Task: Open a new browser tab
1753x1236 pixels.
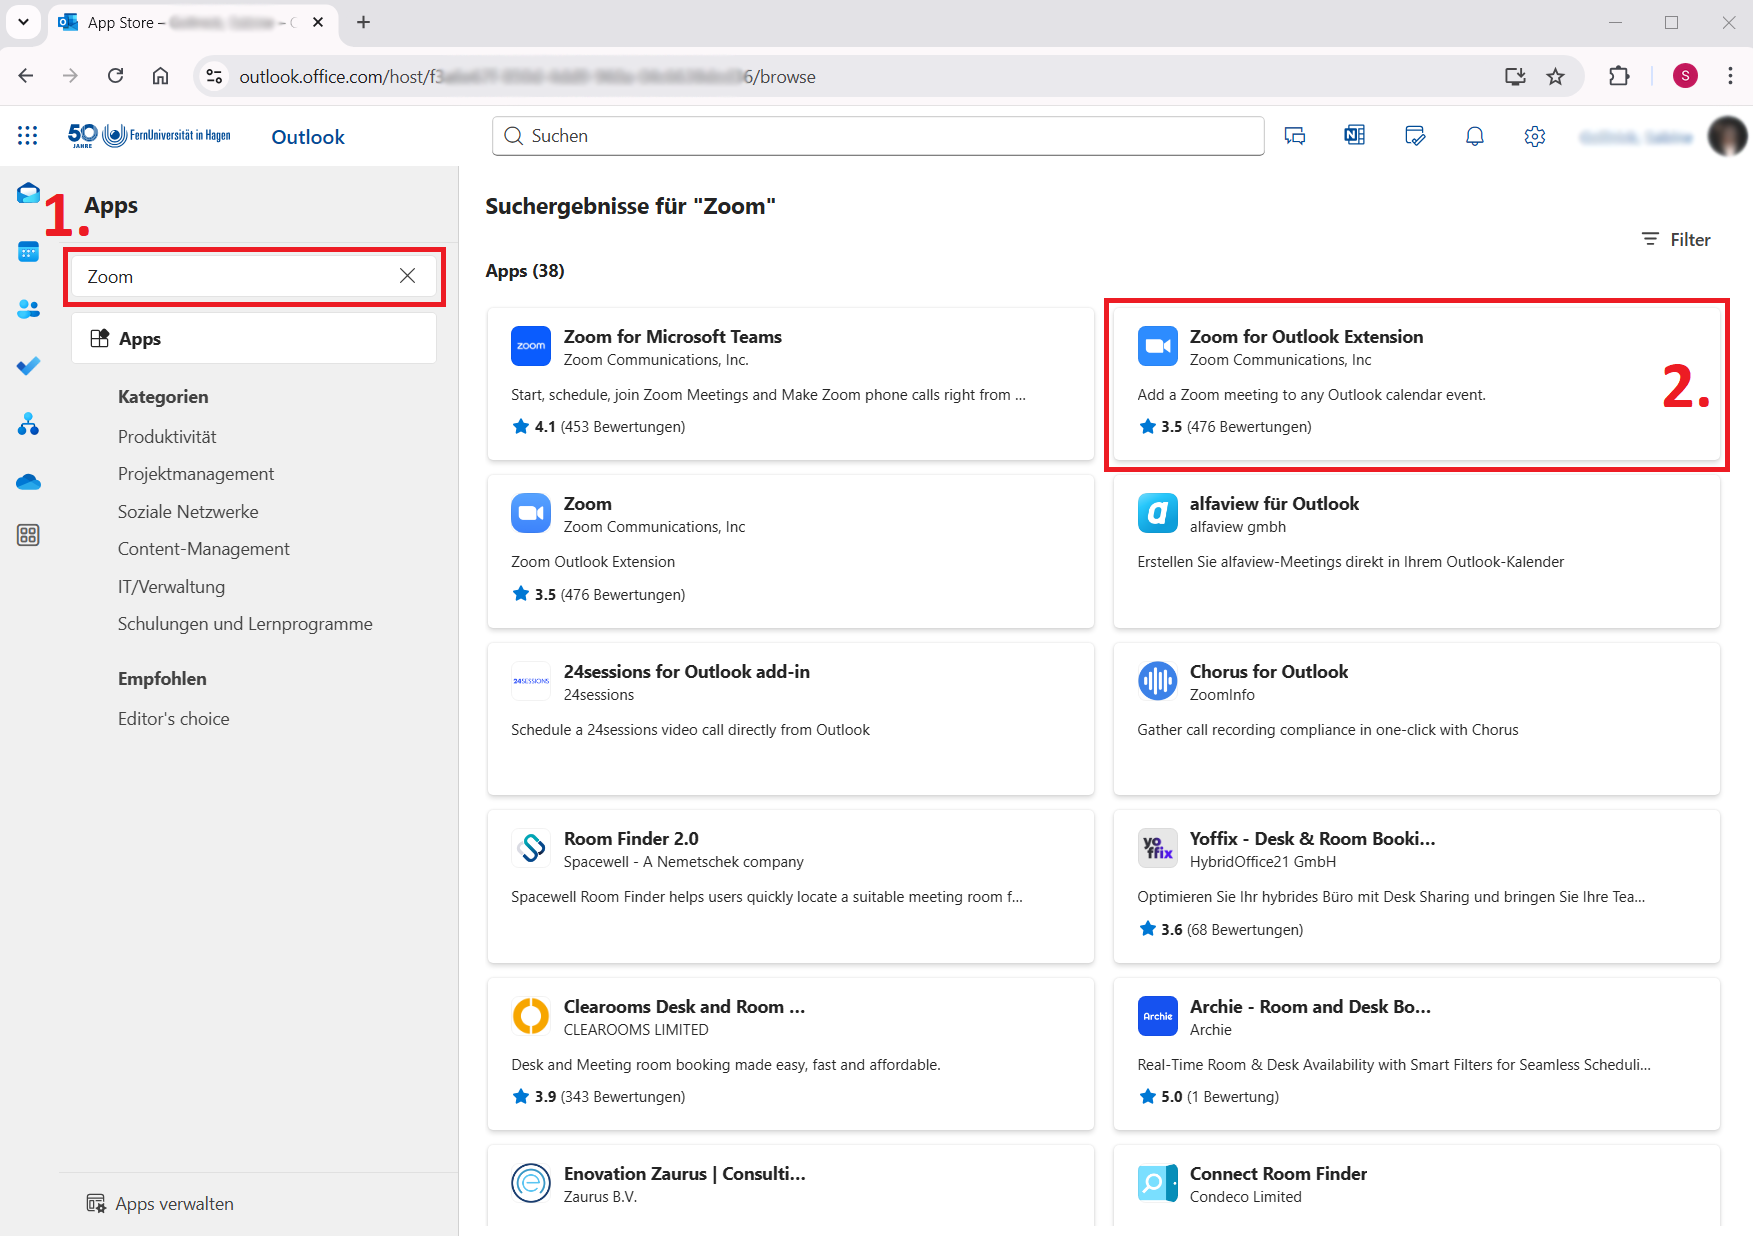Action: pyautogui.click(x=363, y=22)
